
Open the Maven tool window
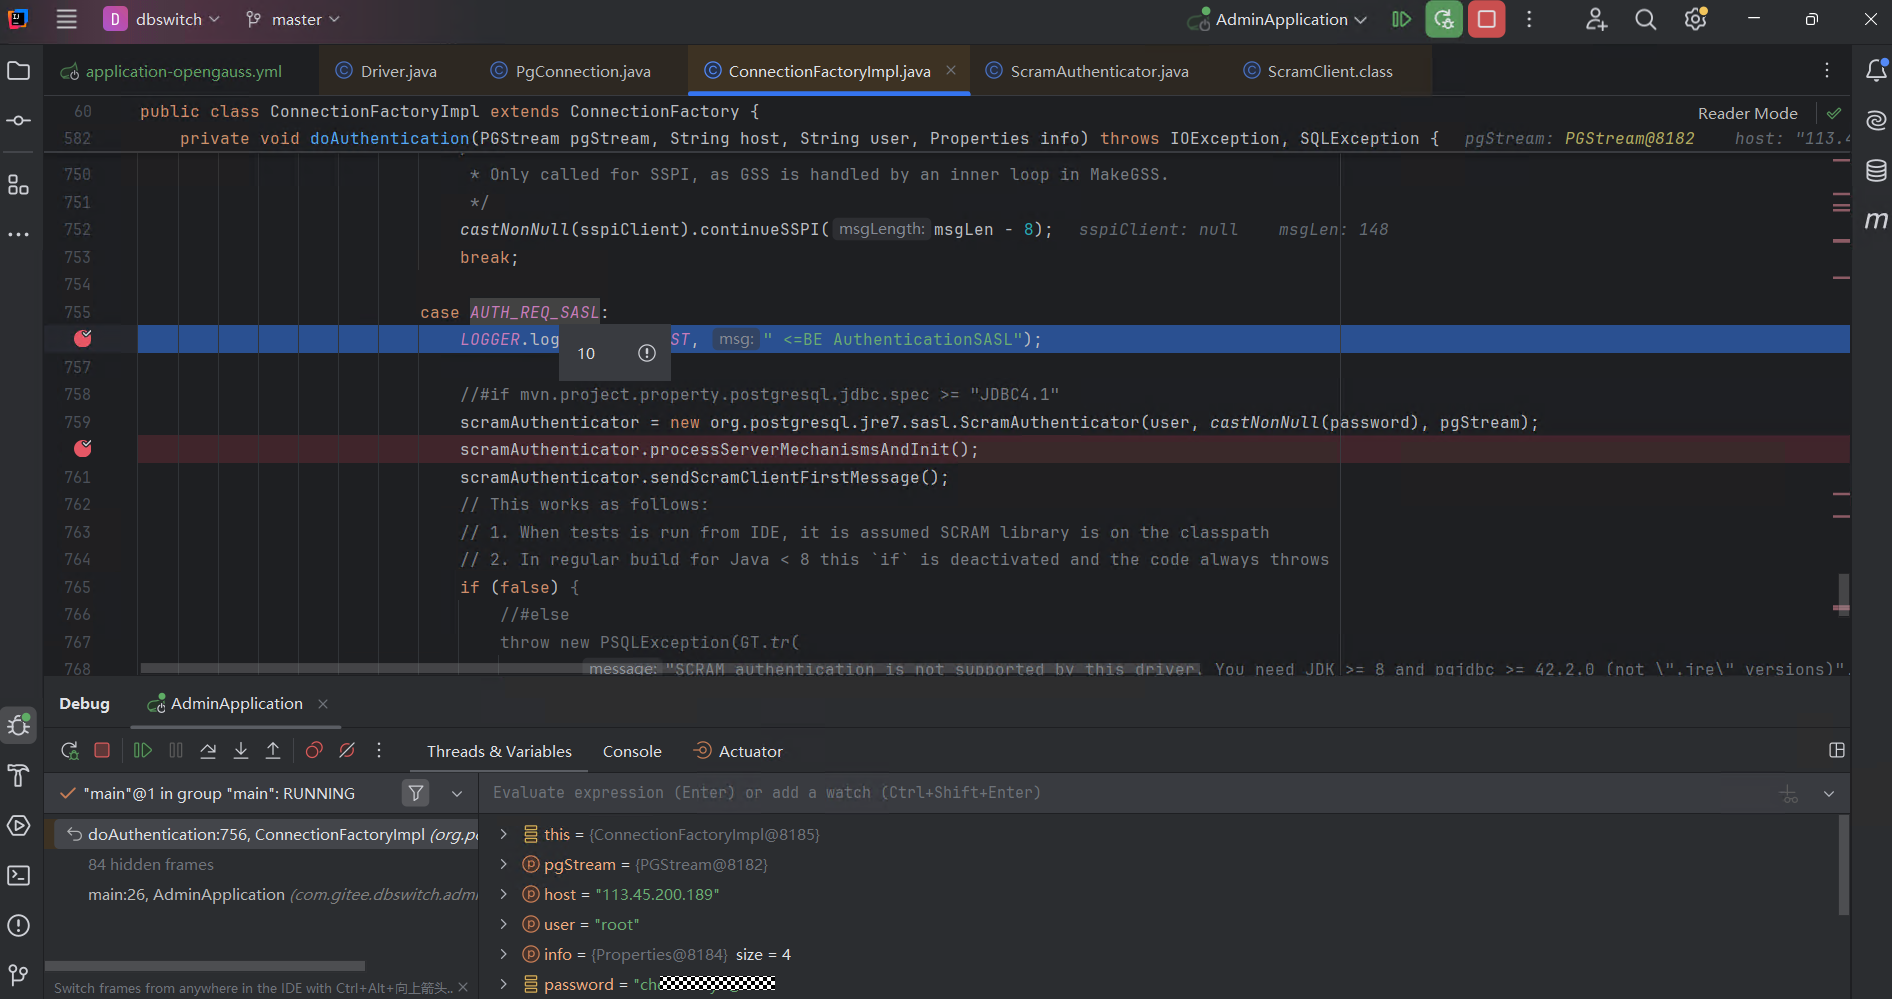(x=1876, y=220)
